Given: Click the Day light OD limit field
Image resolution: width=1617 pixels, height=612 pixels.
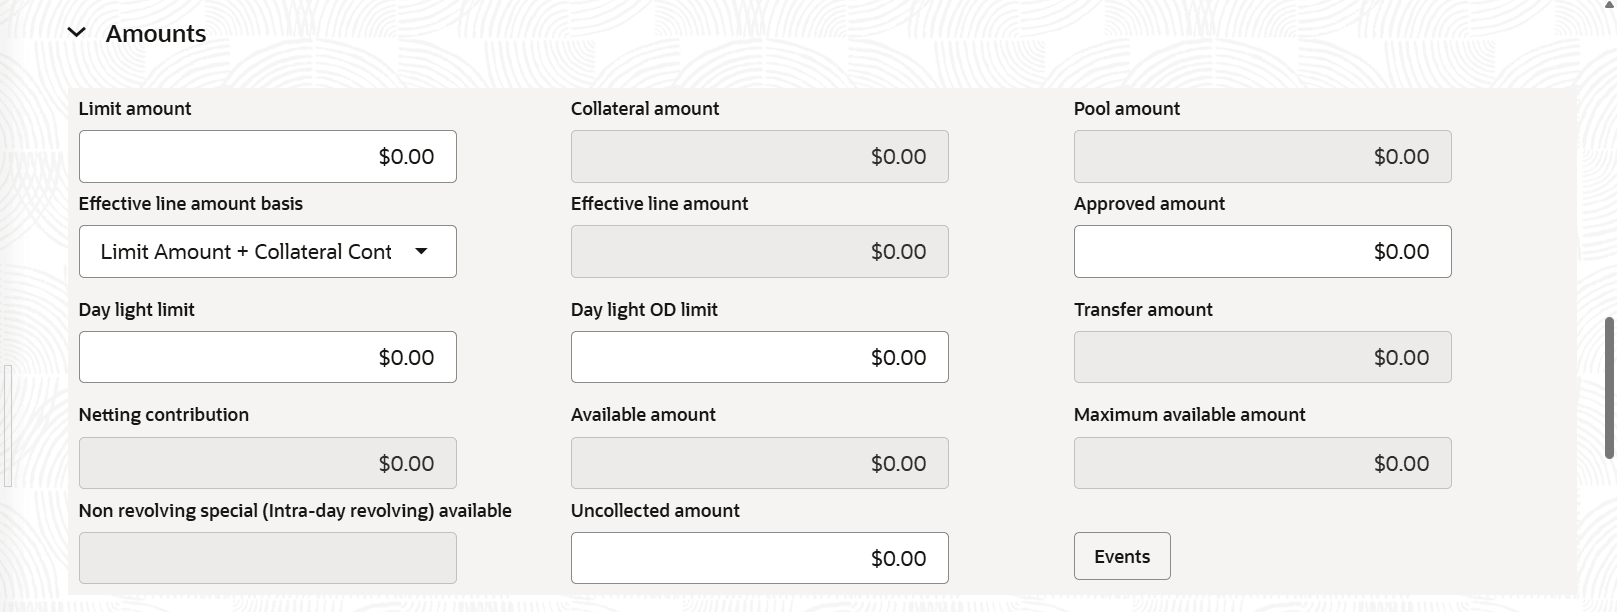Looking at the screenshot, I should click(x=759, y=358).
